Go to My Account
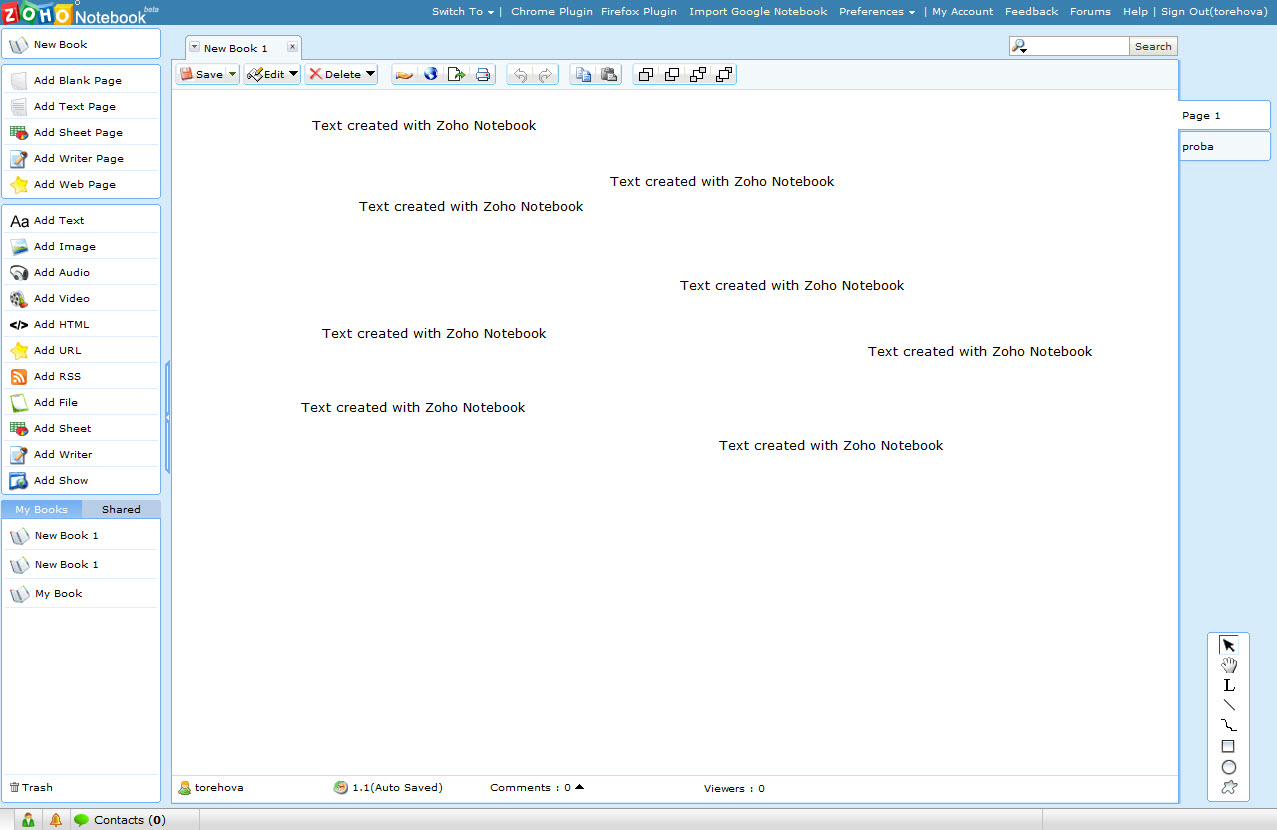This screenshot has width=1277, height=830. [963, 12]
